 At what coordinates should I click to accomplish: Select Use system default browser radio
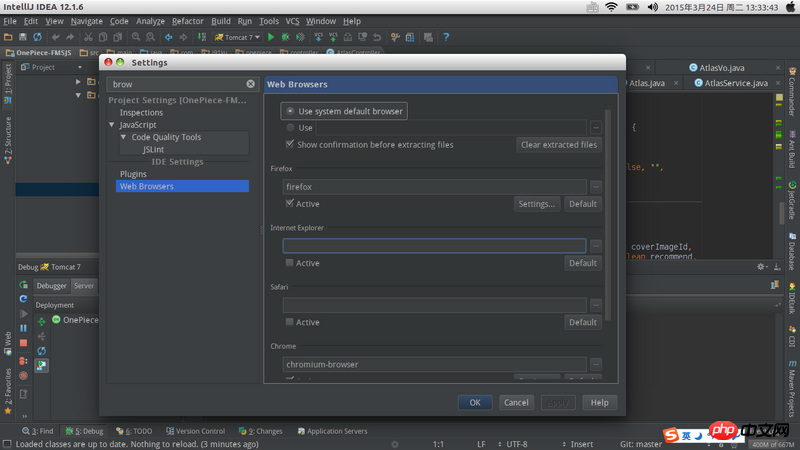(290, 111)
